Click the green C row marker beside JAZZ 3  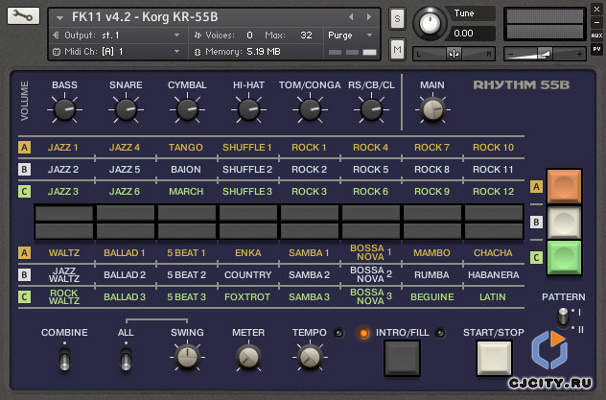click(x=24, y=191)
